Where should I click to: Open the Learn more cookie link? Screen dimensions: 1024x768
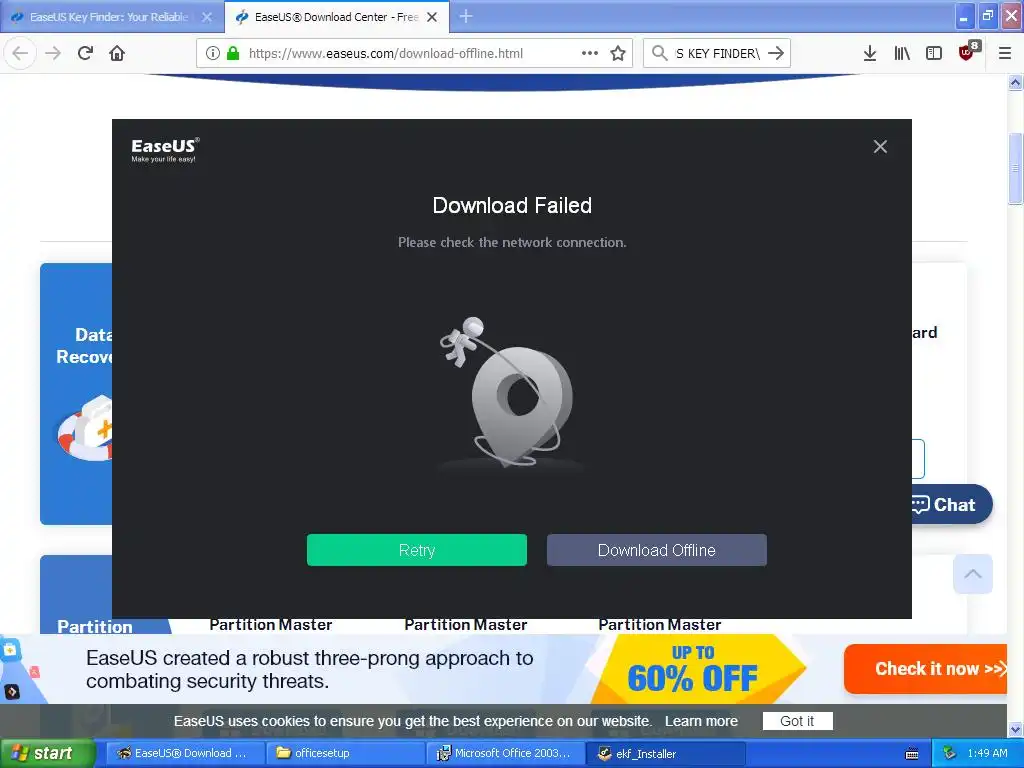[701, 721]
